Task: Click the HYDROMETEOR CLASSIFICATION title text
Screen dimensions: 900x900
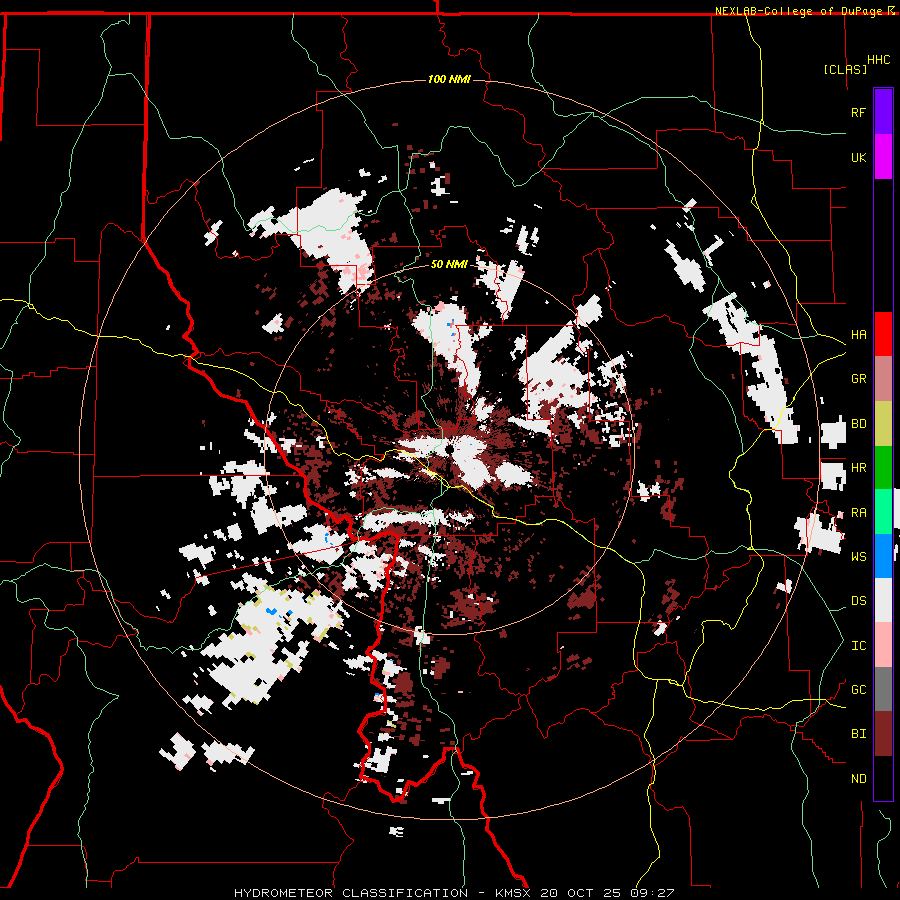Action: [351, 893]
